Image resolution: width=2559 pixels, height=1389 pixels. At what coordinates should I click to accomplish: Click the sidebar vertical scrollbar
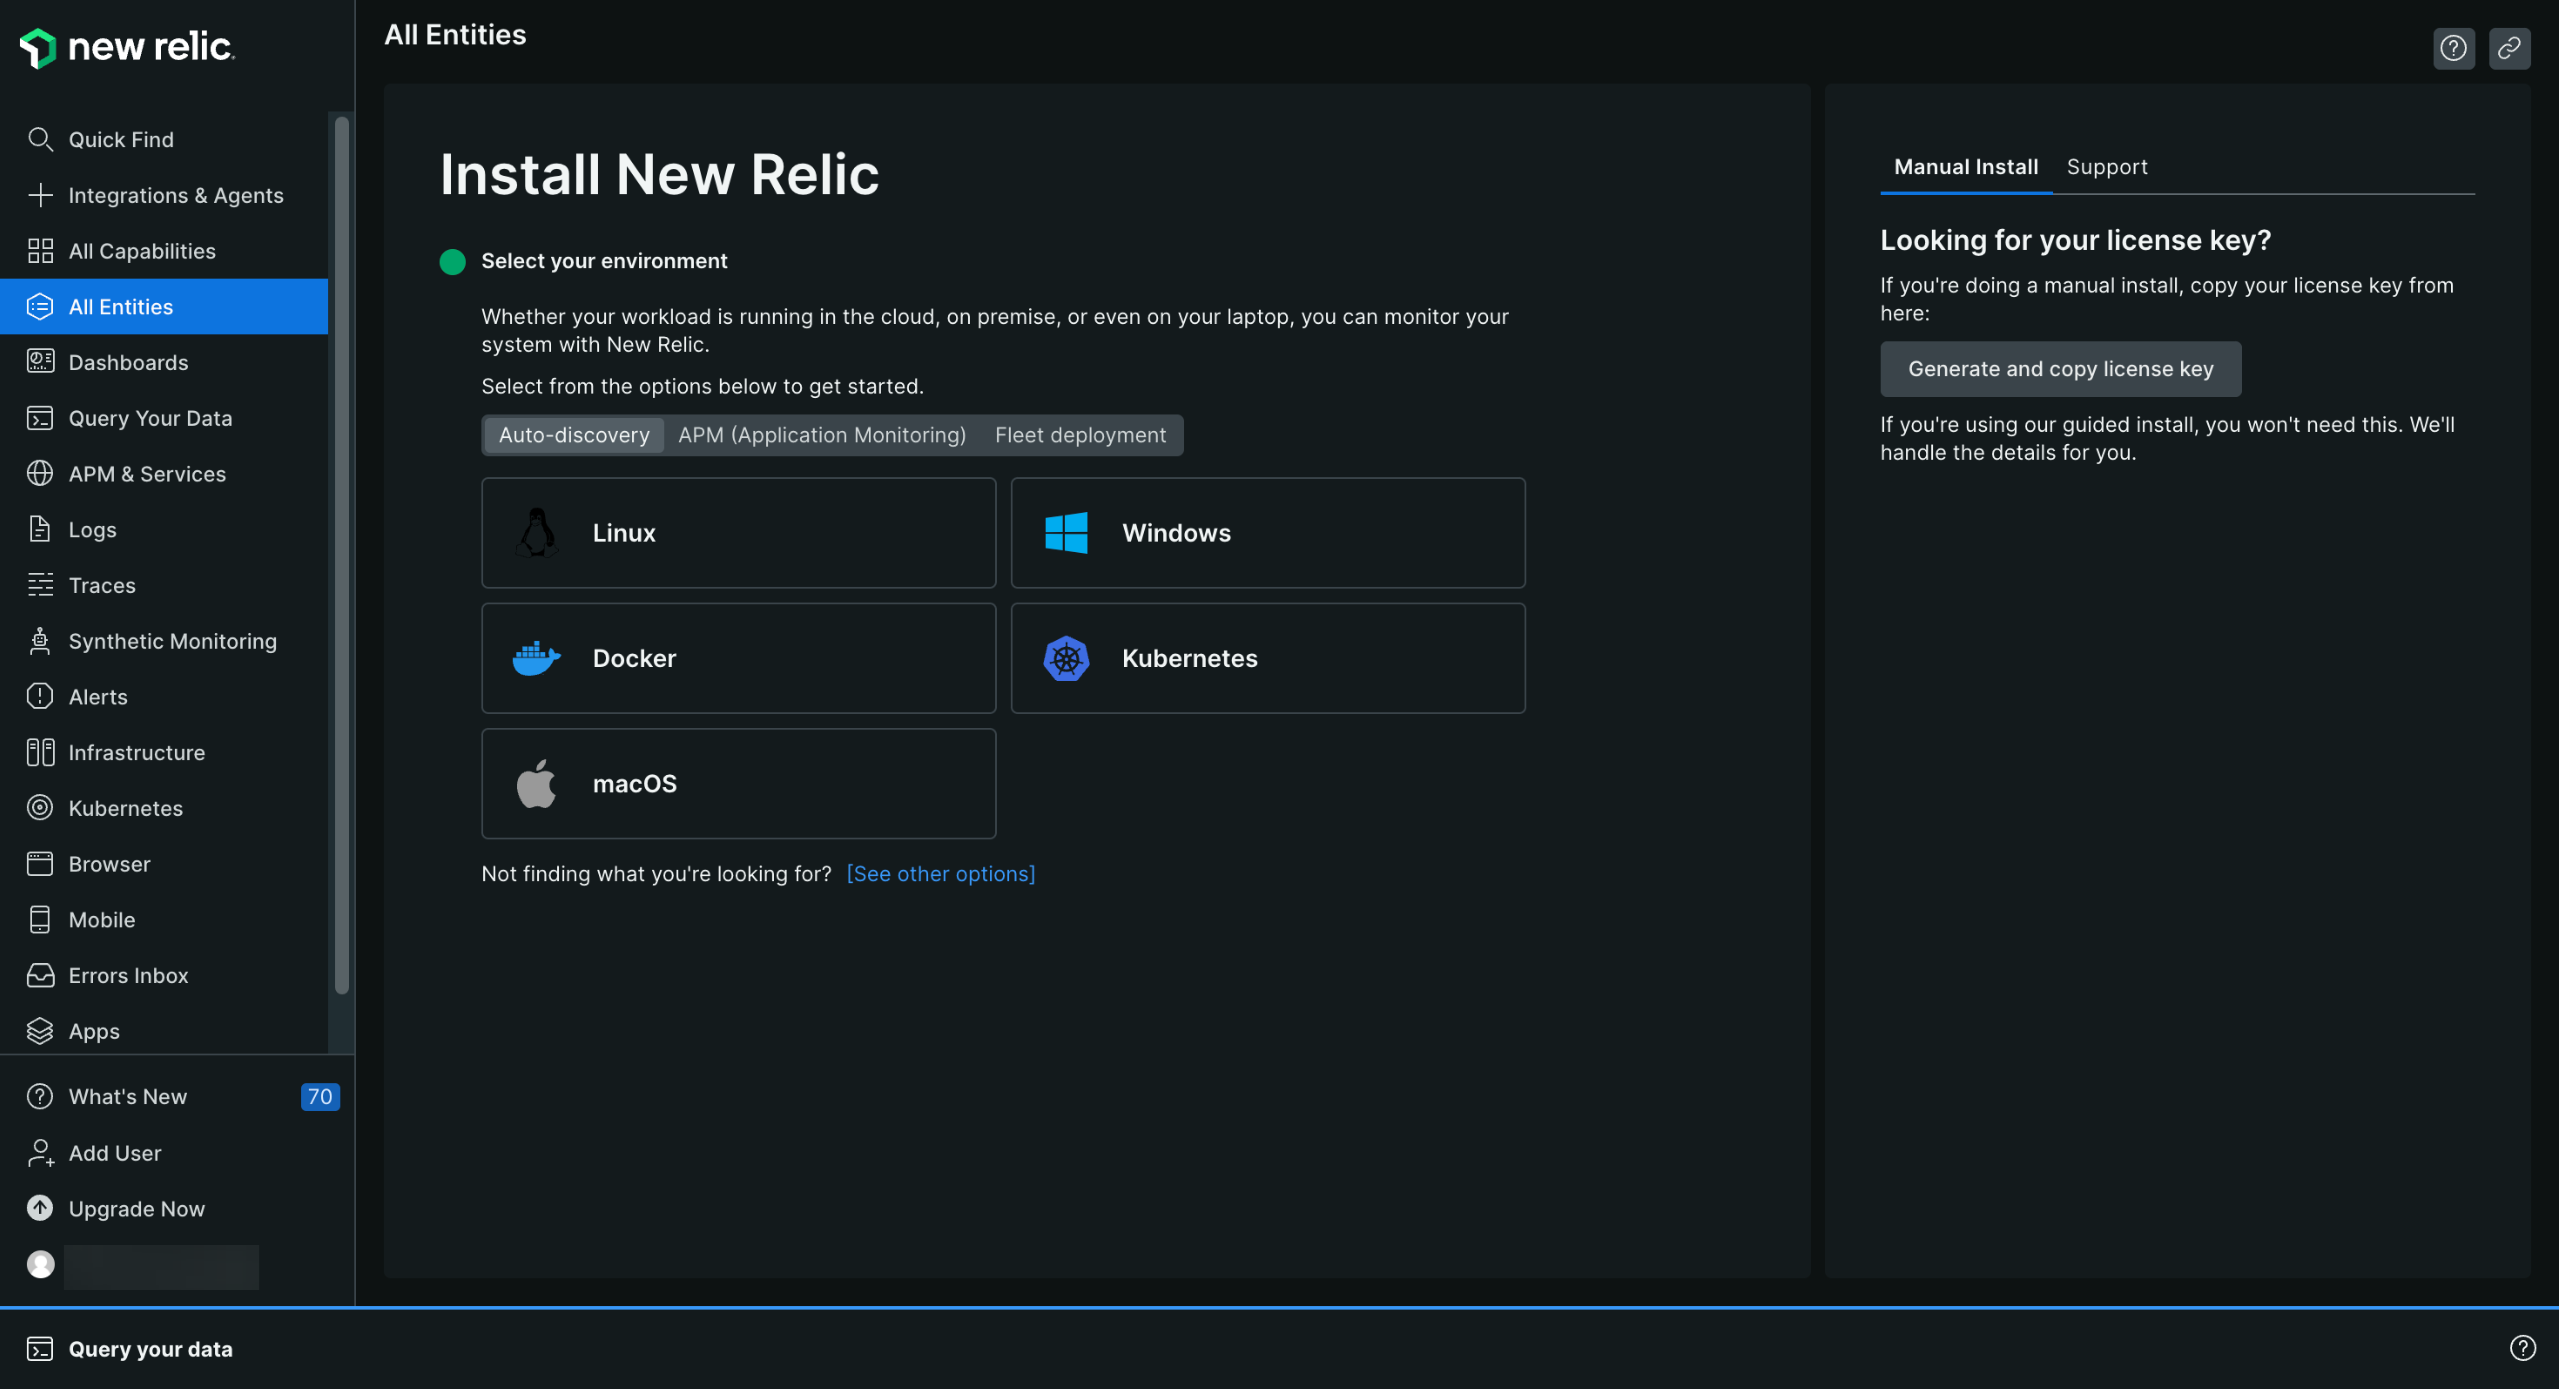click(342, 555)
